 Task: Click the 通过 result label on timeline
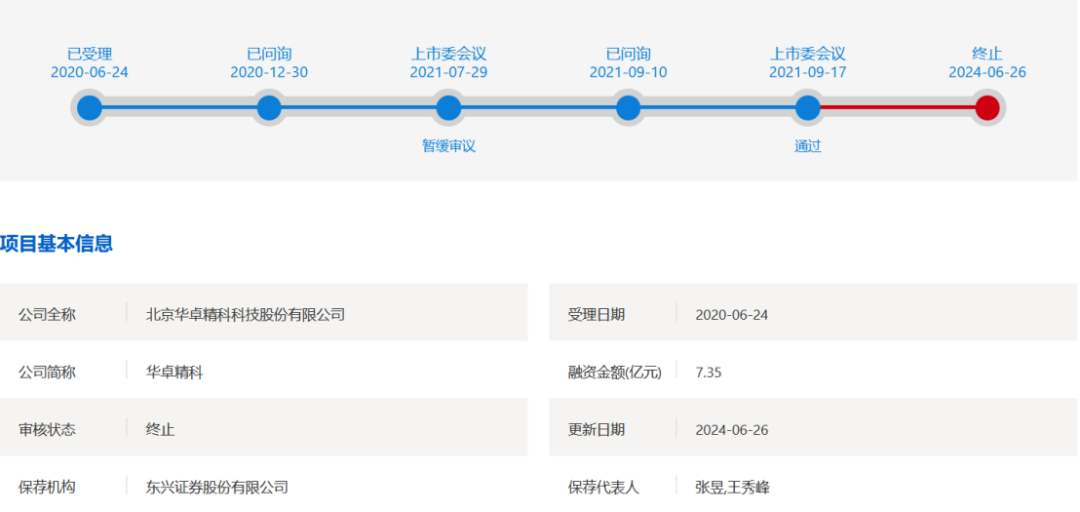click(807, 146)
